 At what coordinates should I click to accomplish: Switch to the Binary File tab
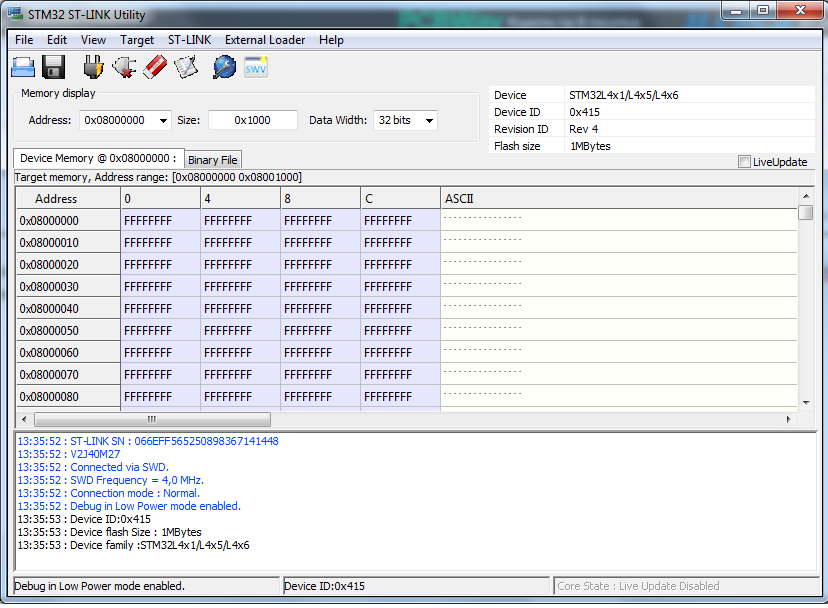click(x=213, y=160)
